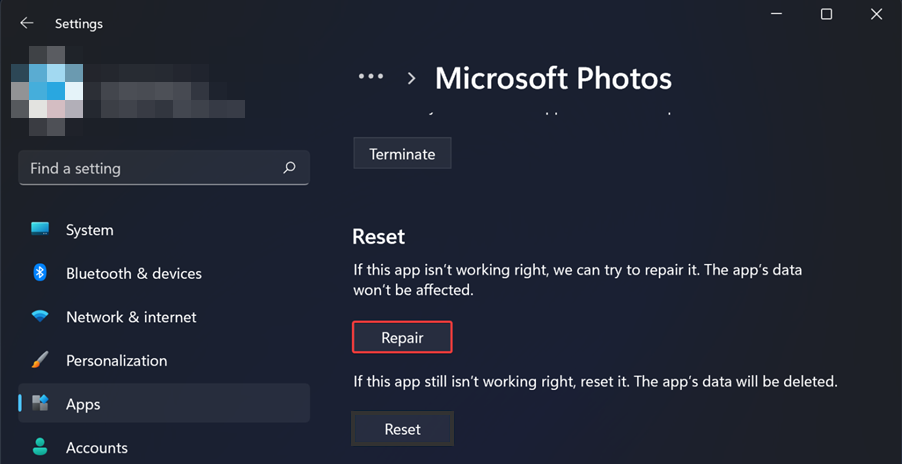Screen dimensions: 902x464
Task: Open the breadcrumb ellipsis menu
Action: tap(371, 77)
